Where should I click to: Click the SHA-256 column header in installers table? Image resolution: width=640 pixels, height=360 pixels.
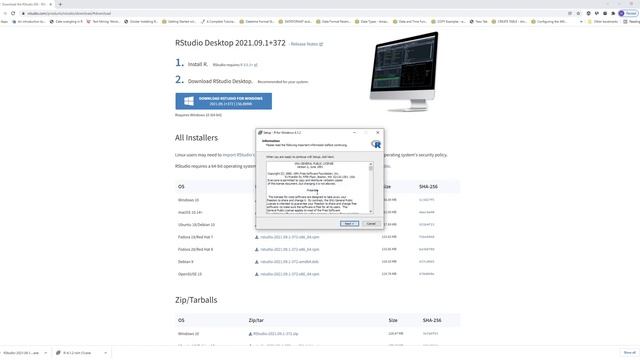pos(428,187)
